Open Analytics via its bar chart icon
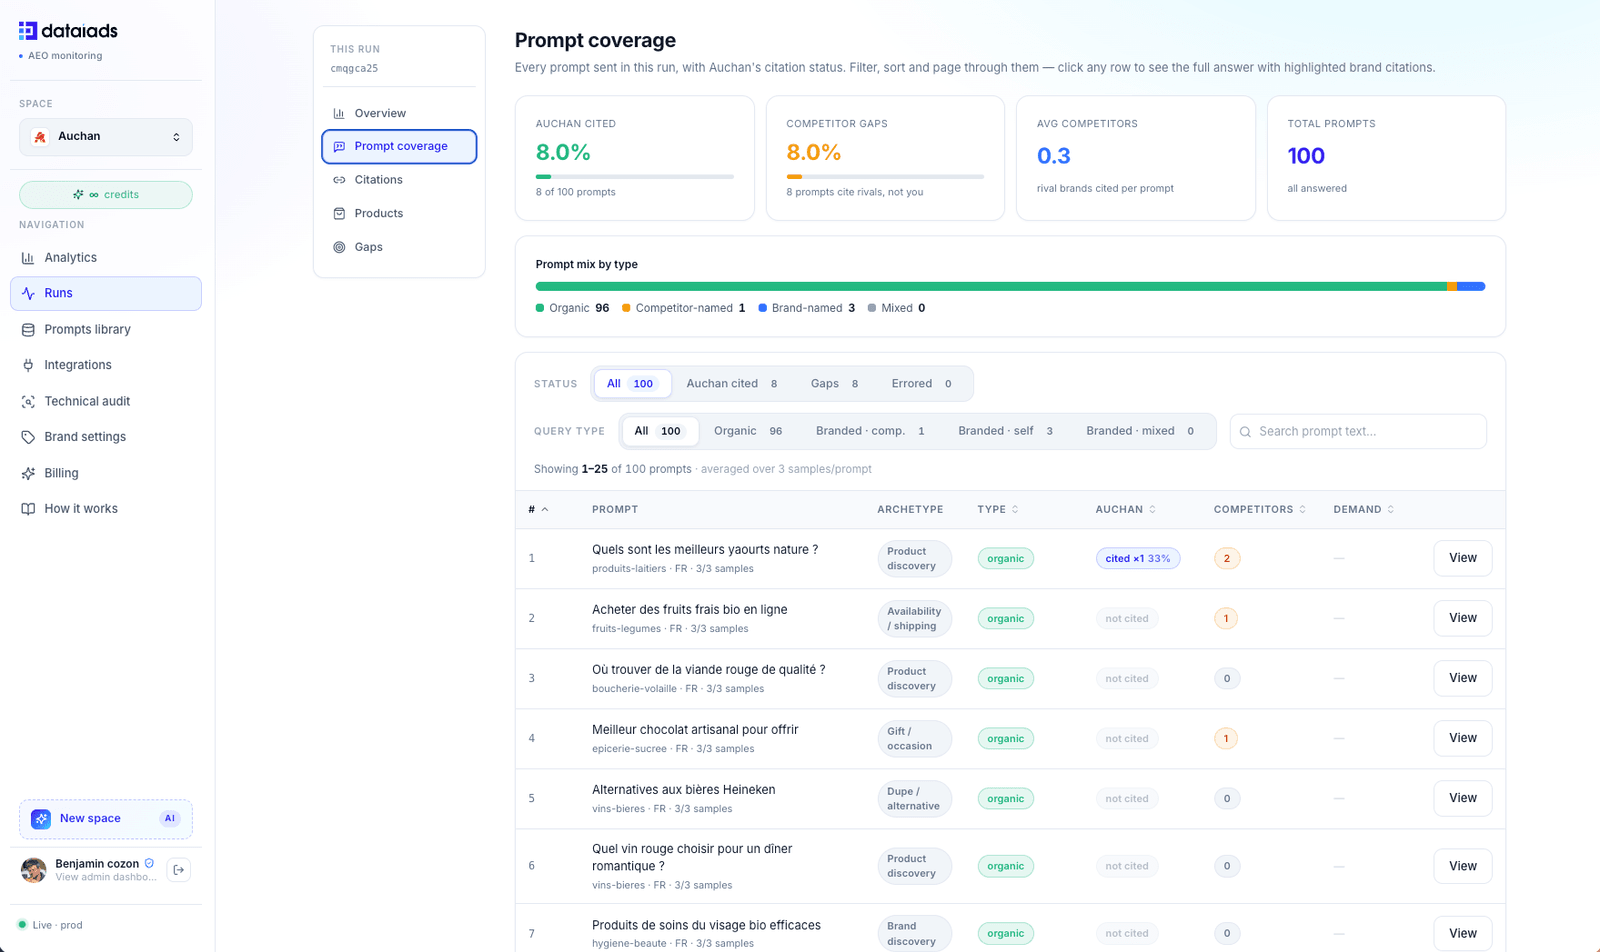Viewport: 1600px width, 952px height. pos(28,258)
